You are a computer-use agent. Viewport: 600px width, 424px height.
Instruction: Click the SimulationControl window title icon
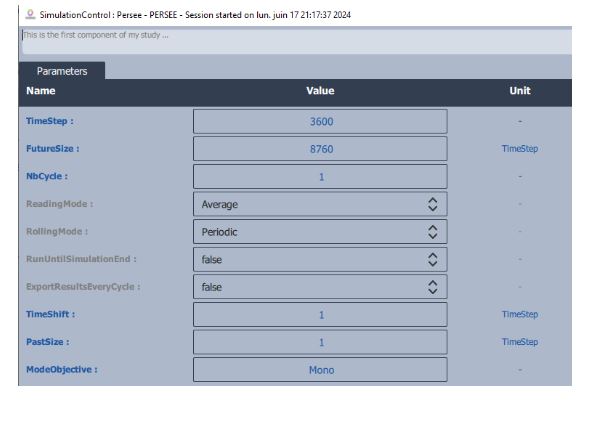30,15
